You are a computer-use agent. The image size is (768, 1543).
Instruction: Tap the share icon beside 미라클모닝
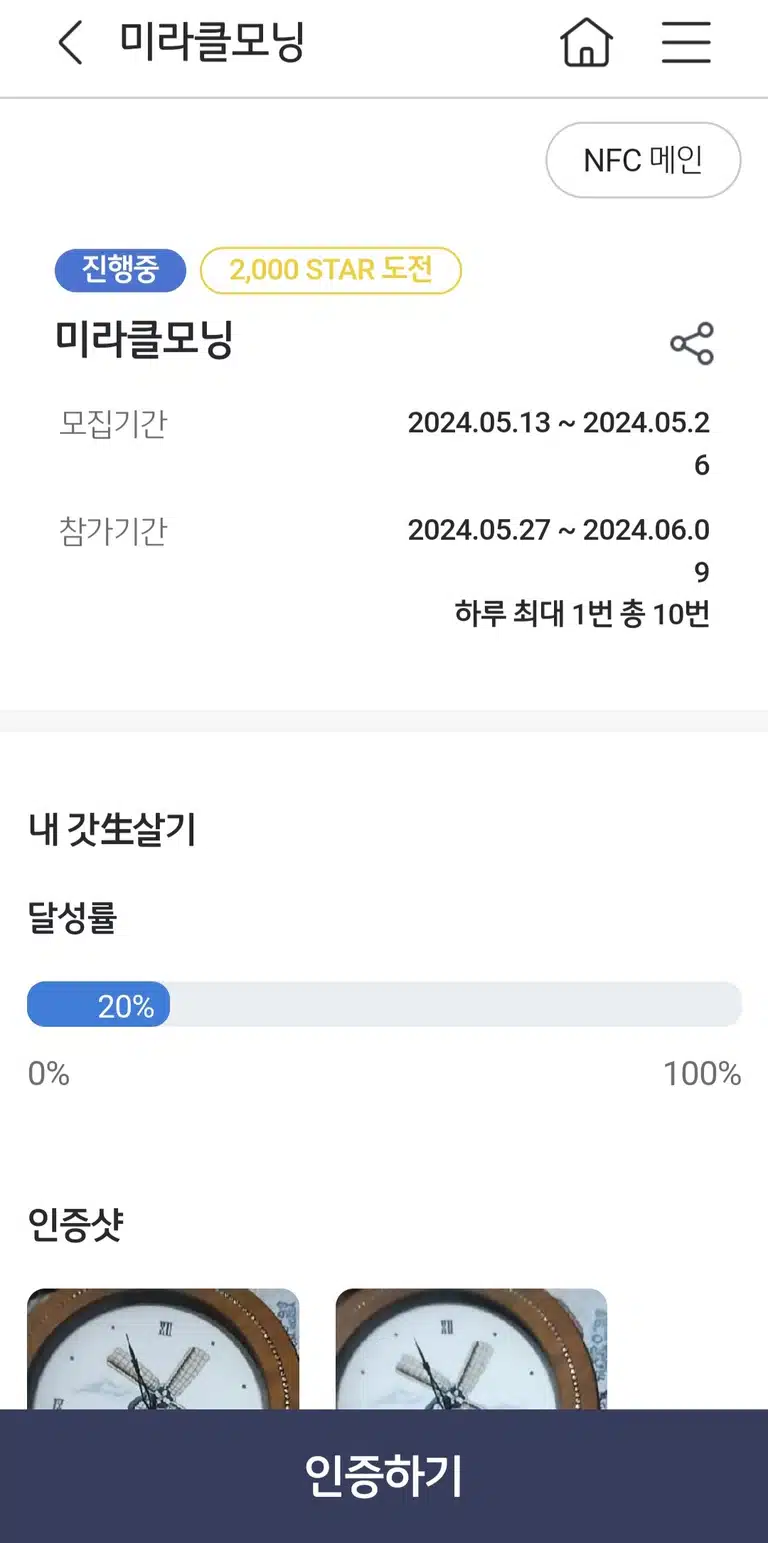coord(692,343)
